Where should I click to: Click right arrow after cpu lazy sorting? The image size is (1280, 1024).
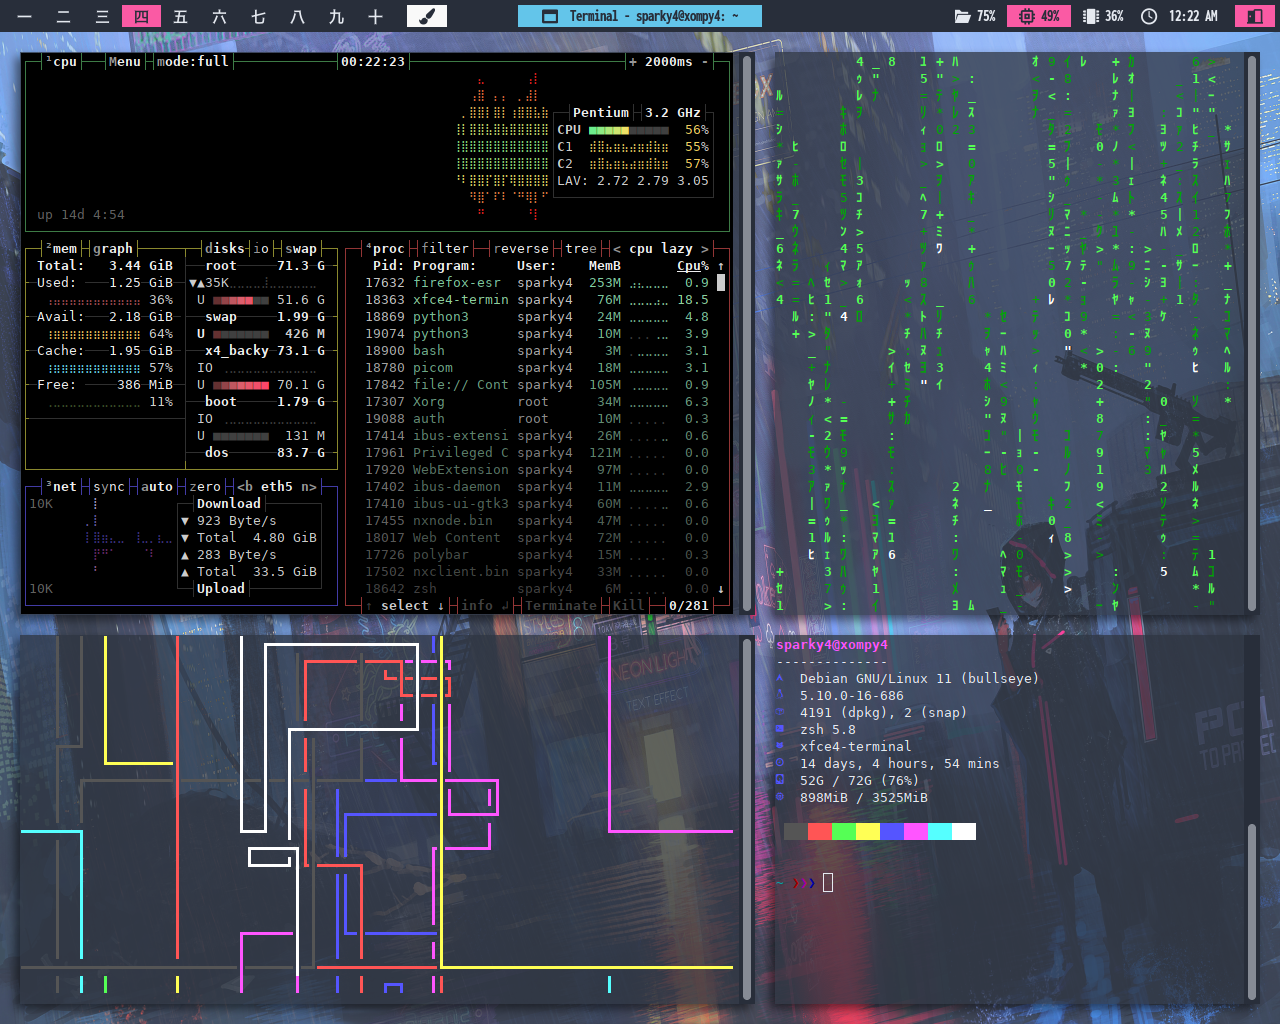704,249
